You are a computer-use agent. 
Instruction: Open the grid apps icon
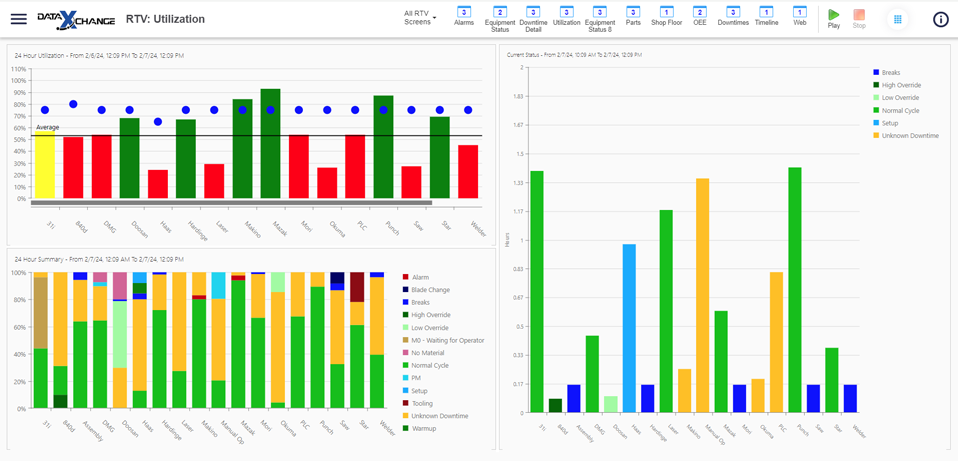click(898, 19)
